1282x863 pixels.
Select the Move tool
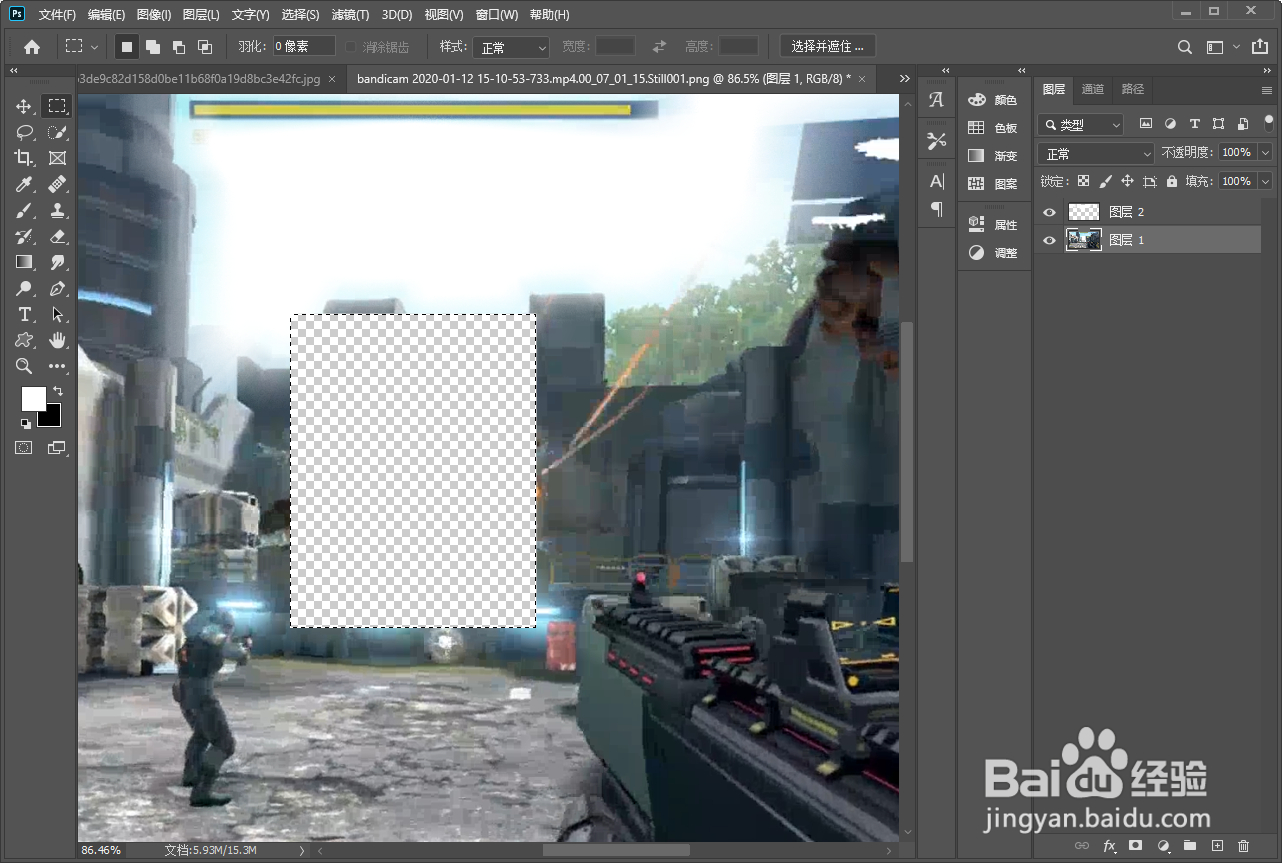[24, 106]
